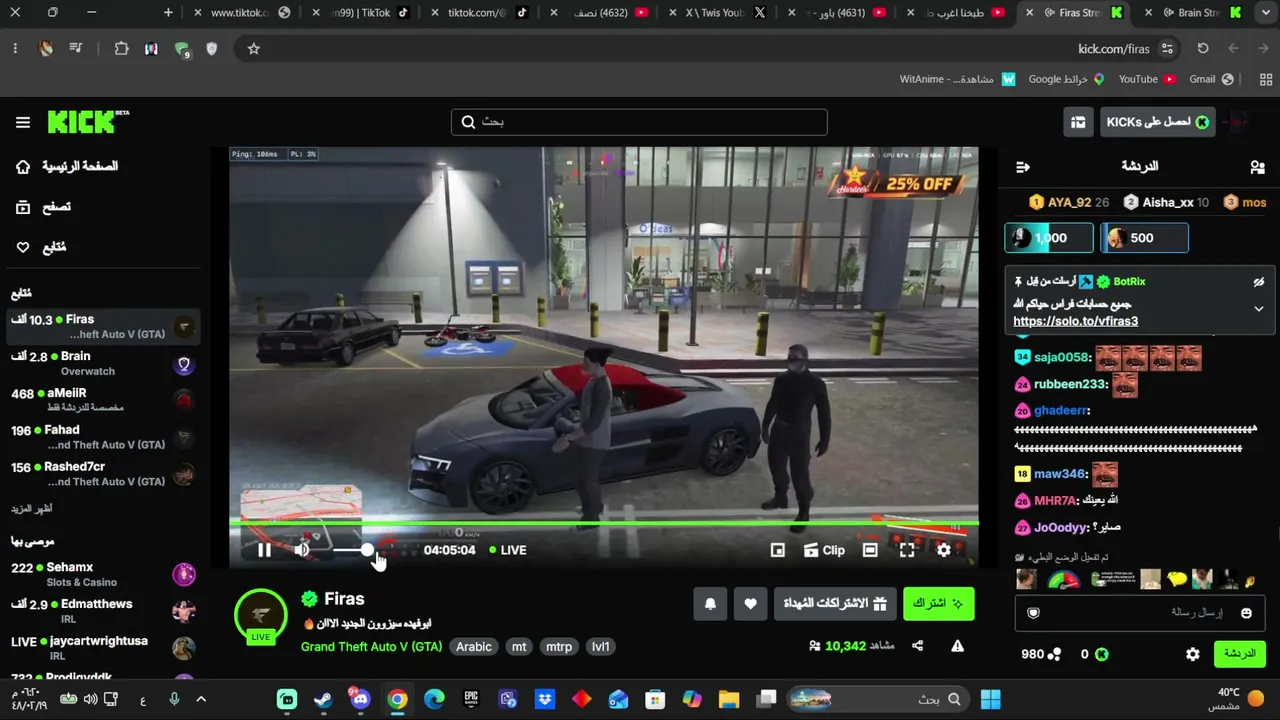Toggle follow heart for Firas
This screenshot has width=1280, height=720.
750,604
